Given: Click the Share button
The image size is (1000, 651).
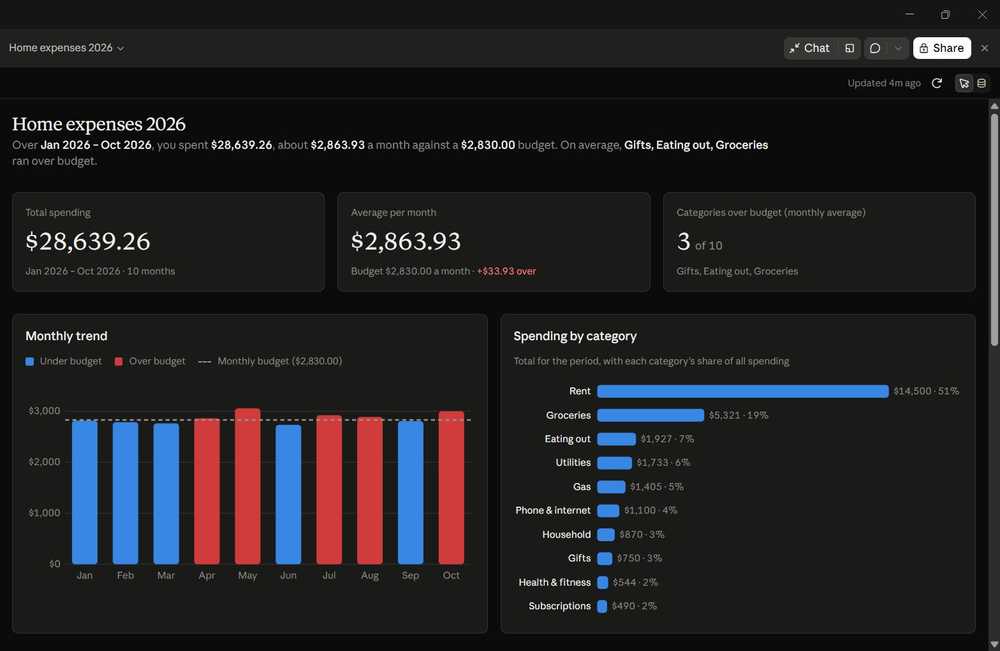Looking at the screenshot, I should coord(941,48).
